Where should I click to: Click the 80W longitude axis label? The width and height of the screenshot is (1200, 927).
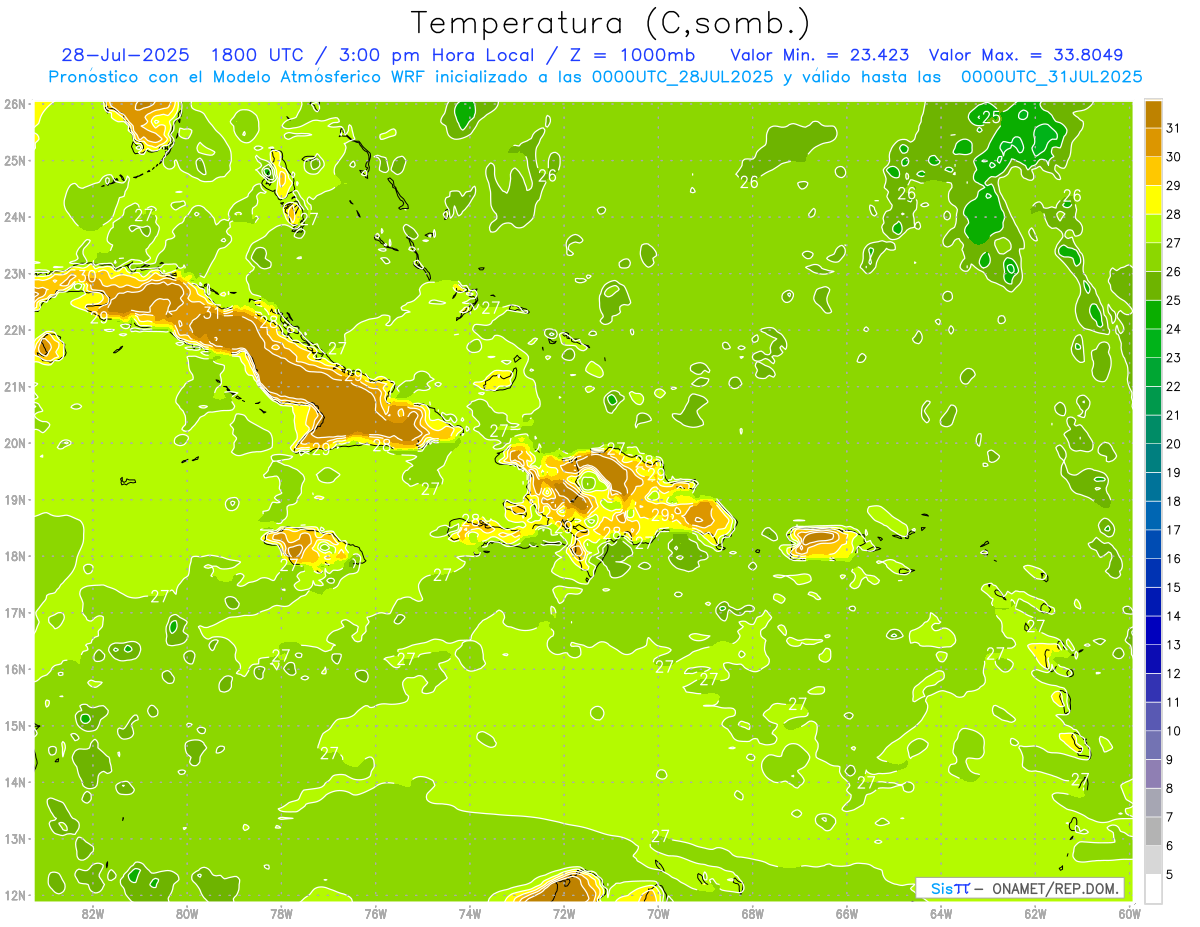click(187, 913)
